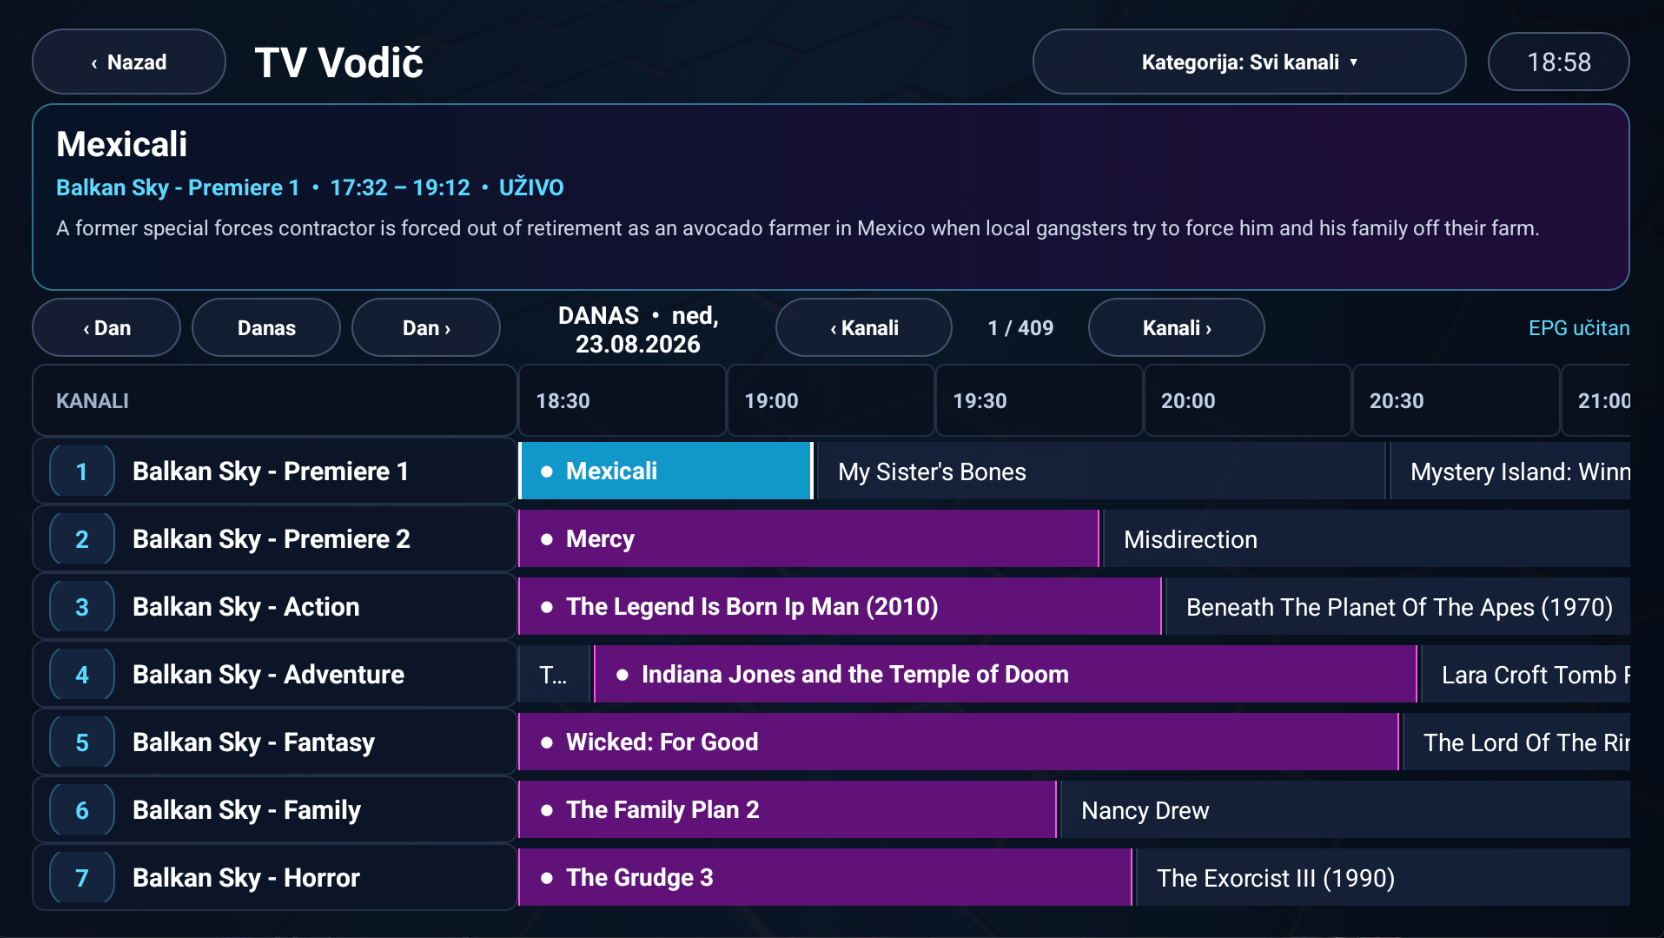Open channel Balkan Sky - Action
The height and width of the screenshot is (938, 1664).
click(274, 607)
